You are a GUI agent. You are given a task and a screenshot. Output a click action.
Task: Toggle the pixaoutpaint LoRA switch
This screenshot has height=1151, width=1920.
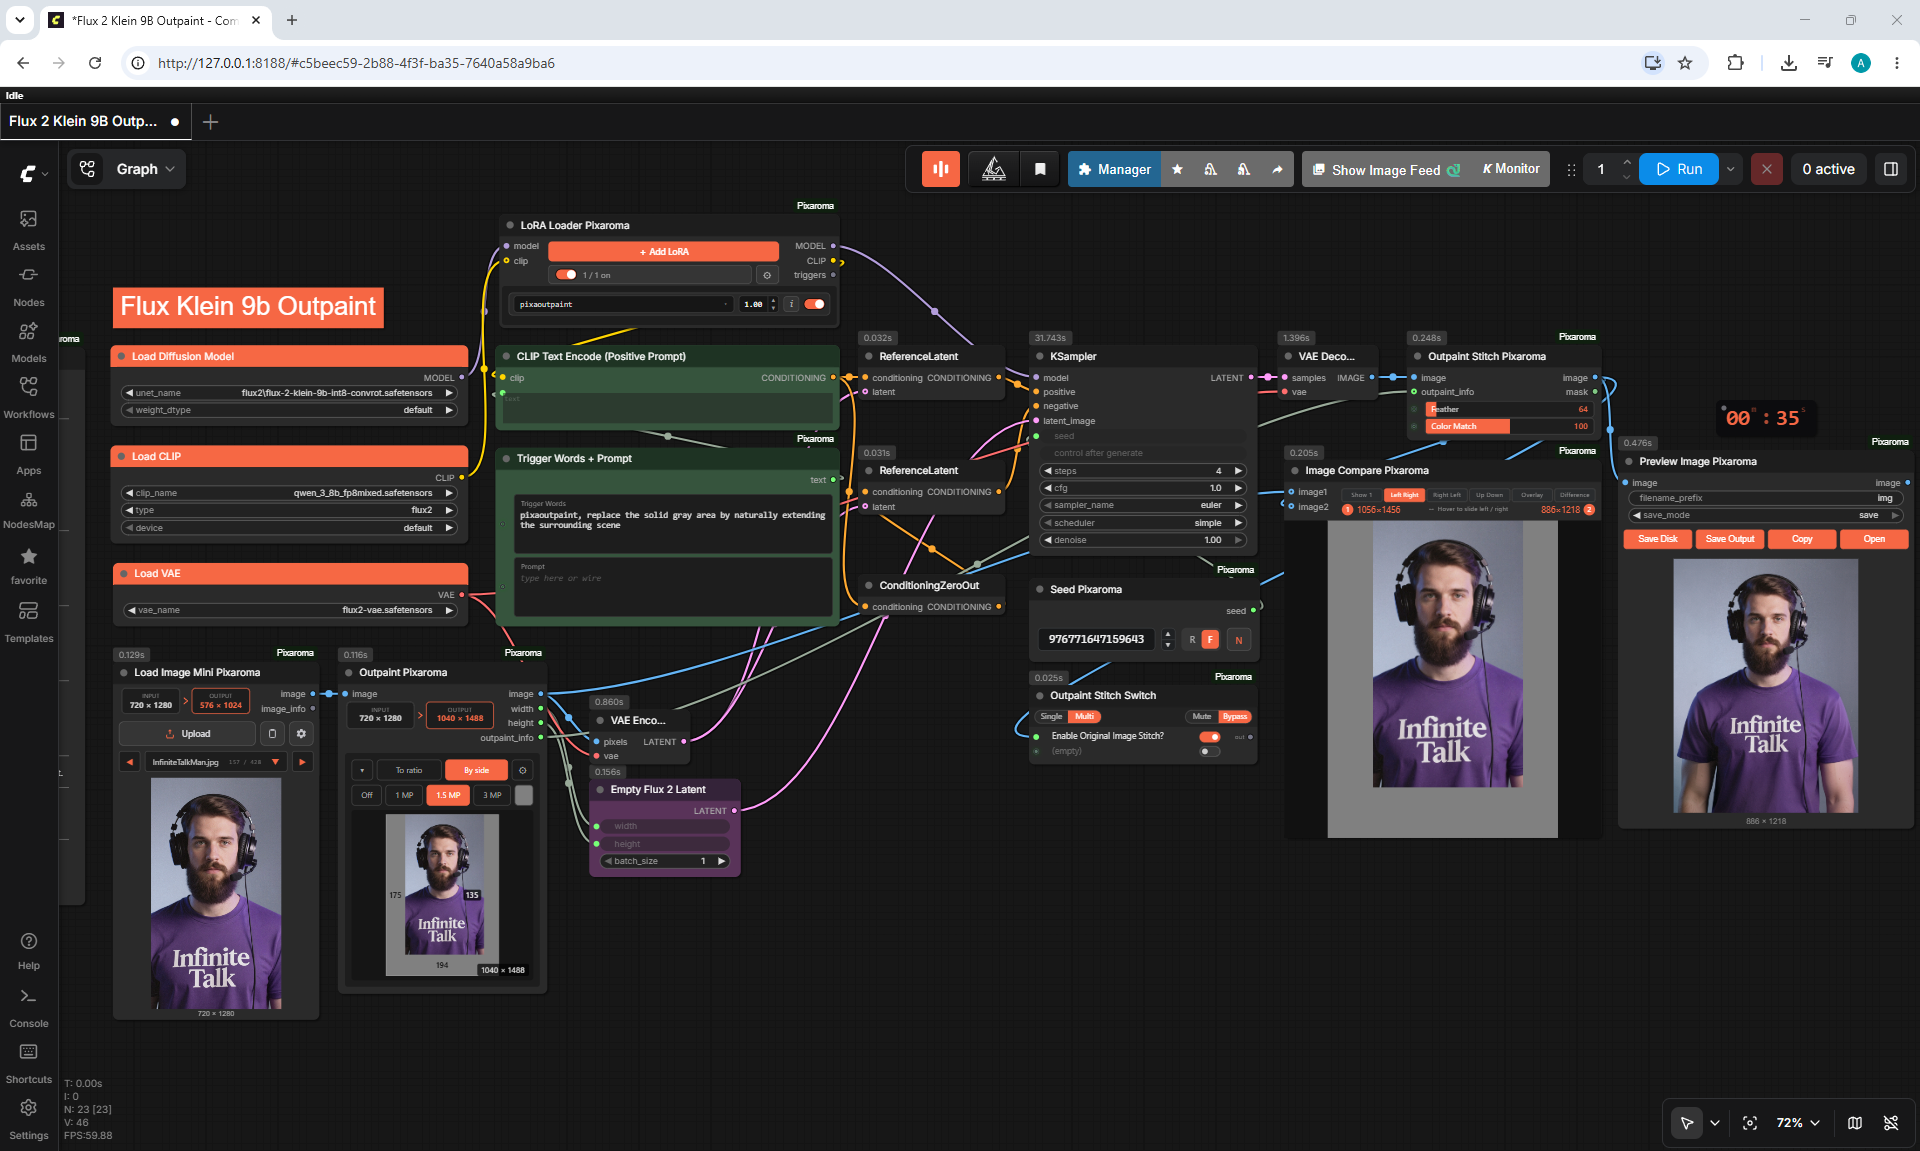(x=815, y=304)
